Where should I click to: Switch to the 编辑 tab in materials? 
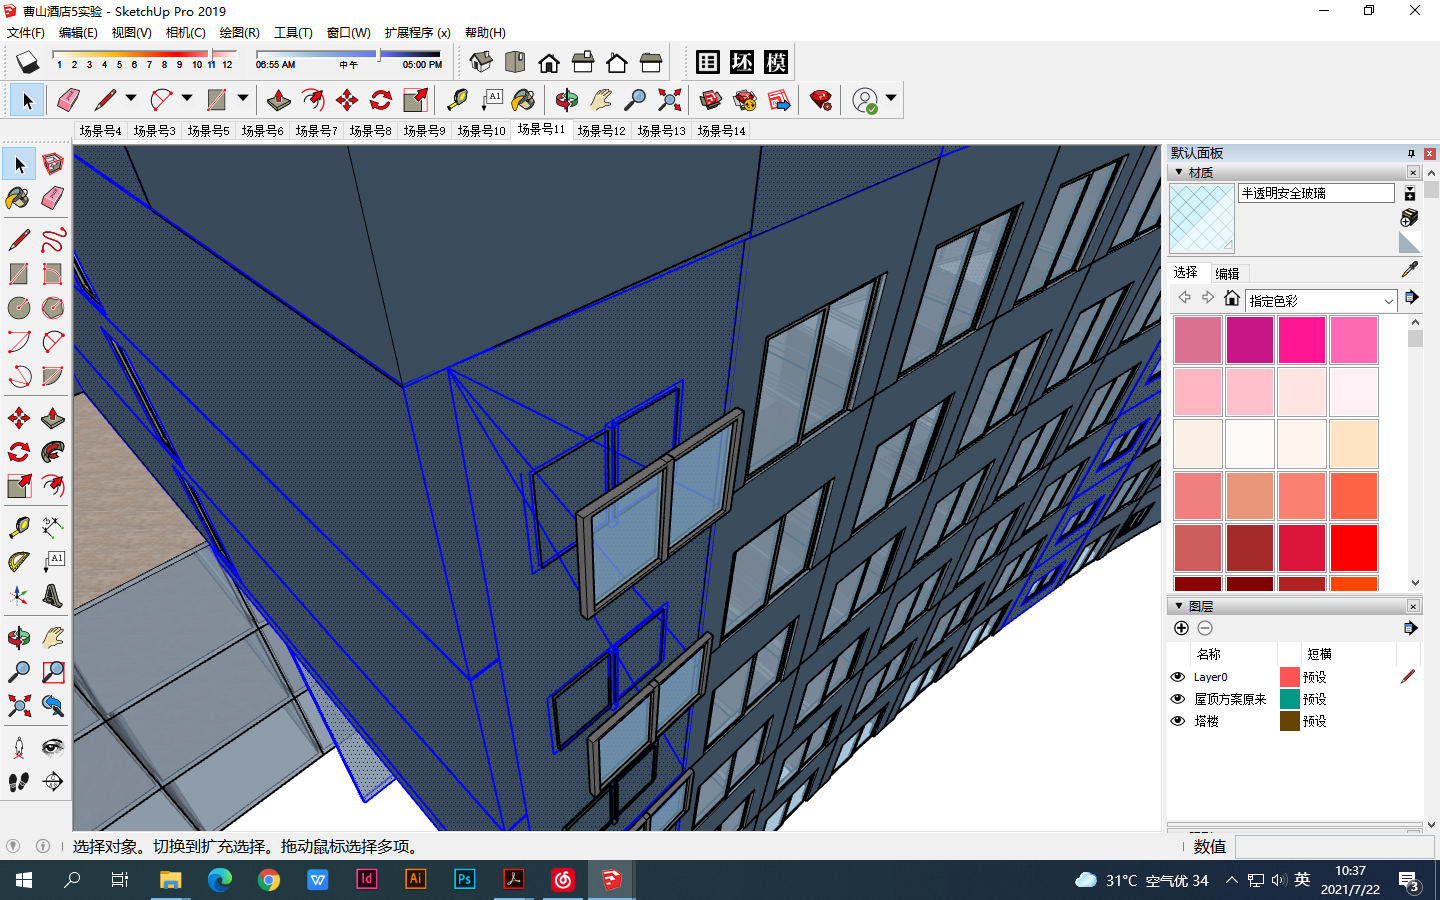[x=1227, y=273]
